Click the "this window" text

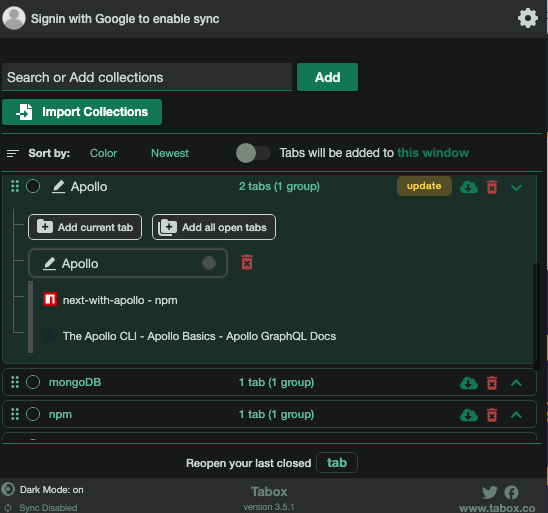pyautogui.click(x=433, y=153)
